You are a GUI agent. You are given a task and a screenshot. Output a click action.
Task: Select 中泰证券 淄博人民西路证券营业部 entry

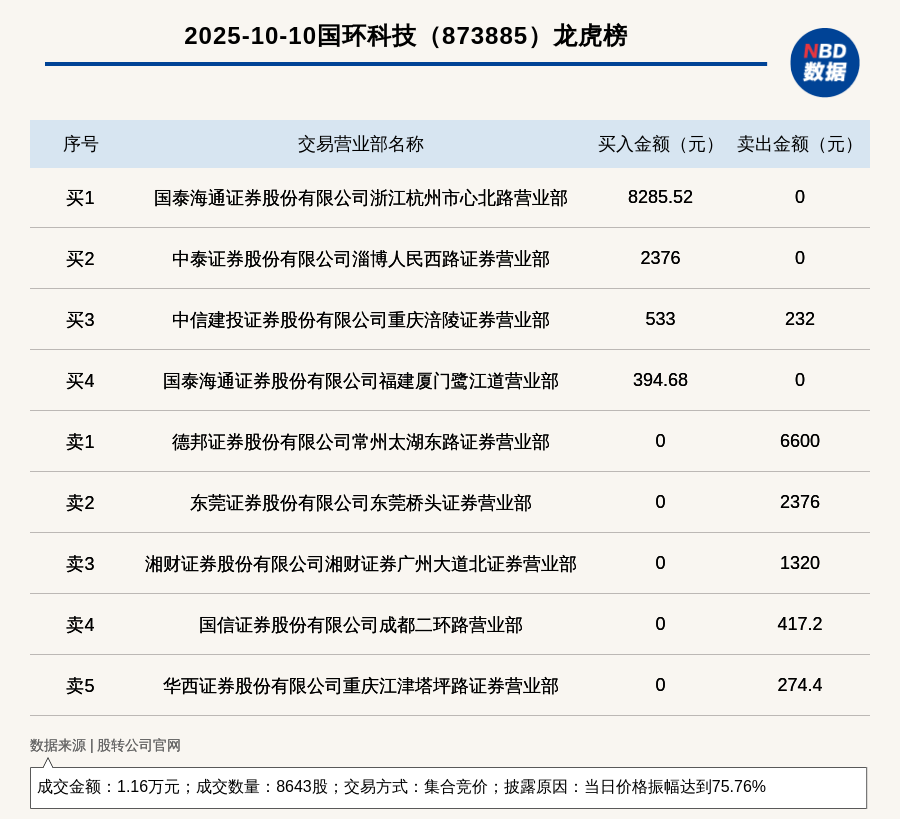coord(360,259)
